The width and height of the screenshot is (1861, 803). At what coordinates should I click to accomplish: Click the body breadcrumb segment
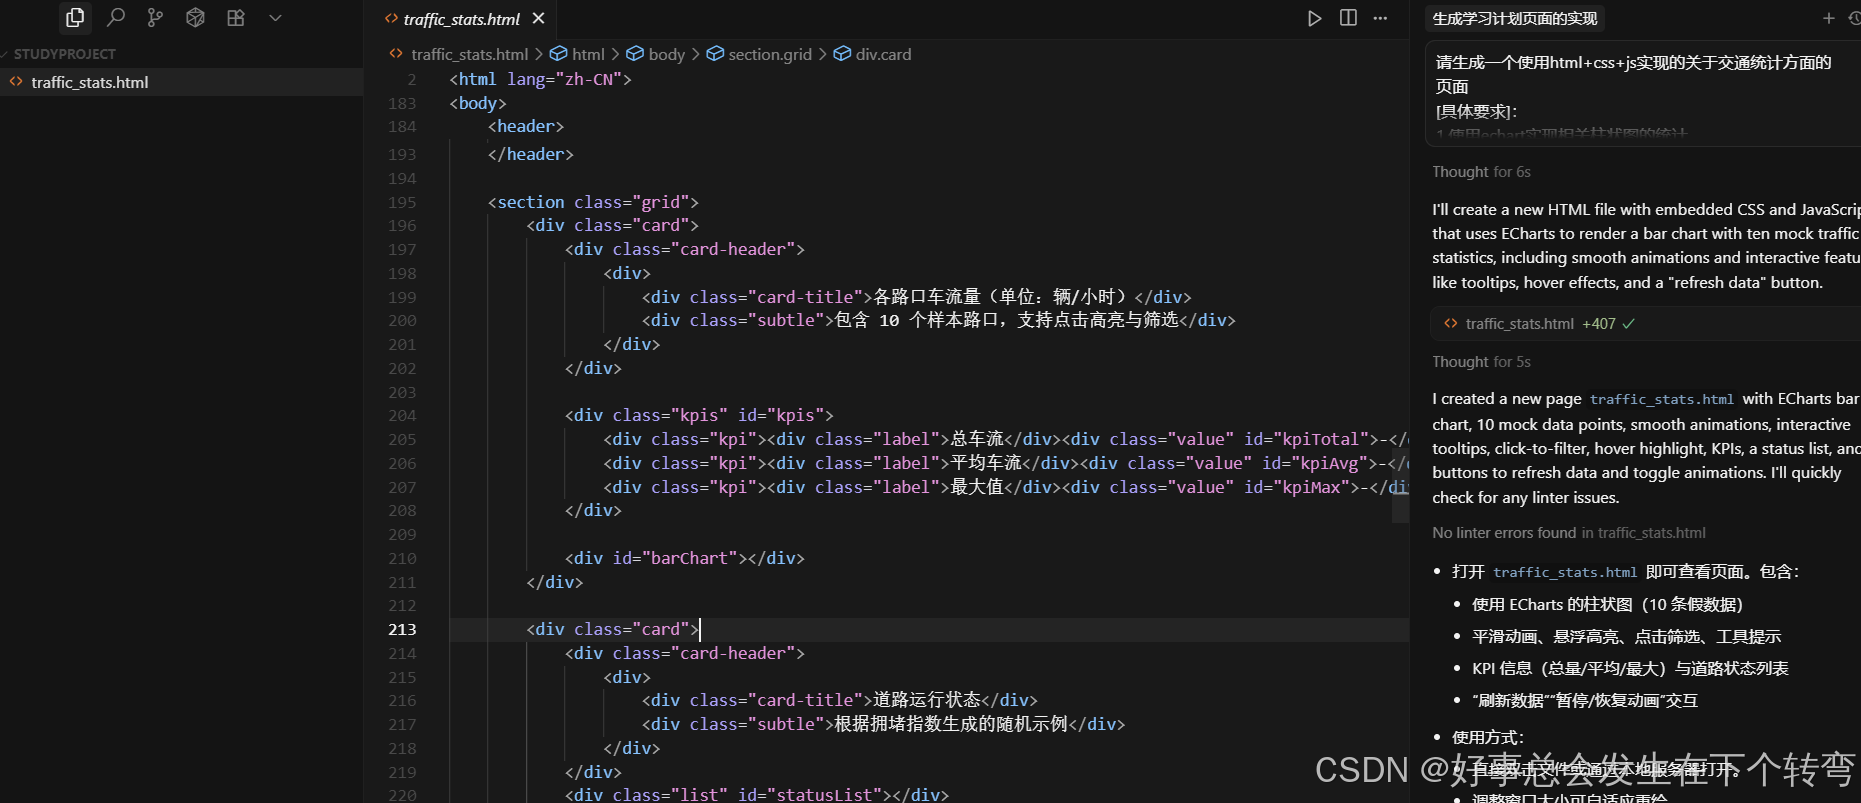point(666,54)
